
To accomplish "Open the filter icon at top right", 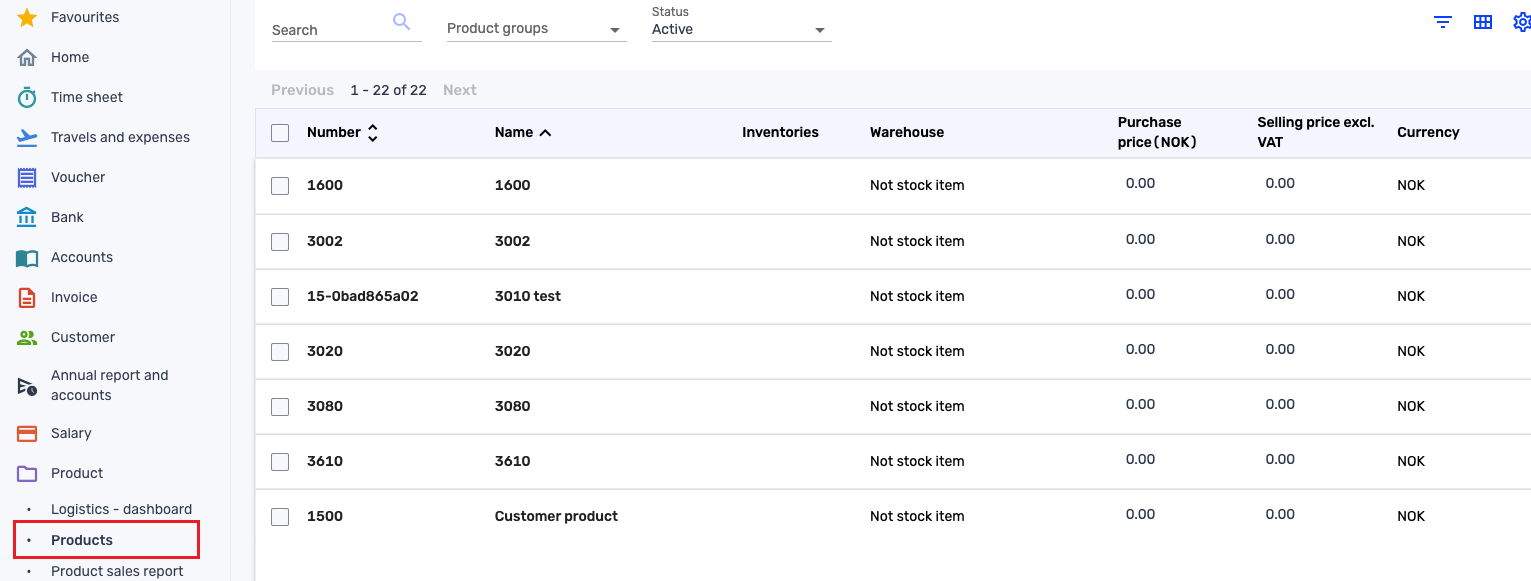I will 1442,21.
